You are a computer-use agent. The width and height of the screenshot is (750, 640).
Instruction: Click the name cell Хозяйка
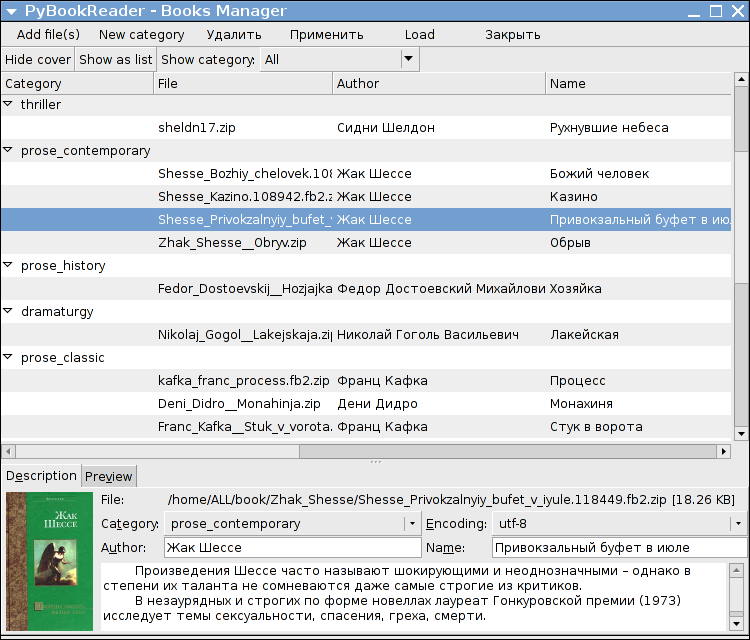575,289
